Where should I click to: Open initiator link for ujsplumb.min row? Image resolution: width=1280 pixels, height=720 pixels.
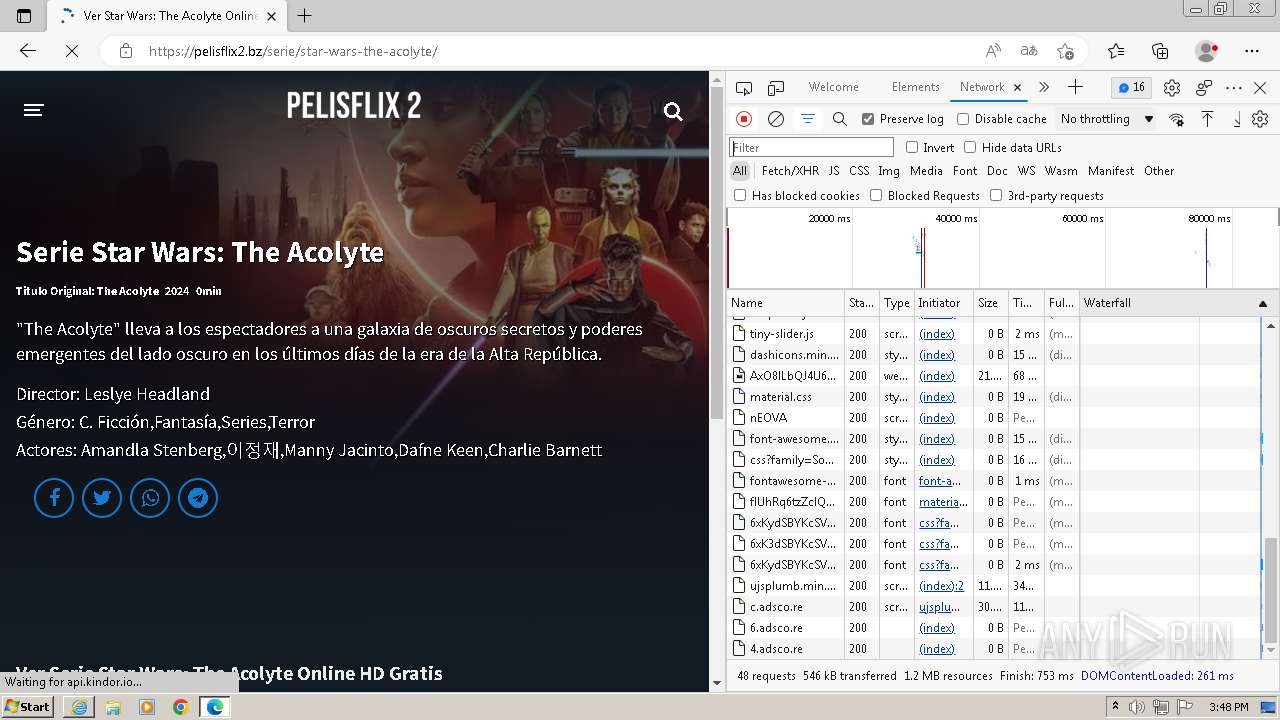click(942, 586)
